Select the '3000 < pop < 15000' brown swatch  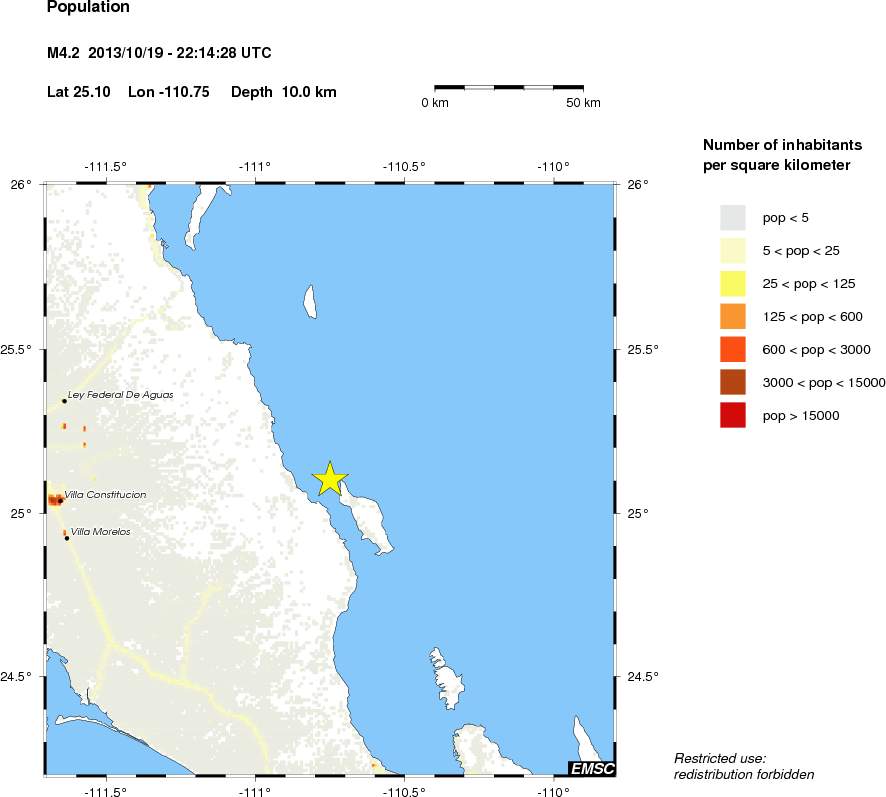pos(733,382)
